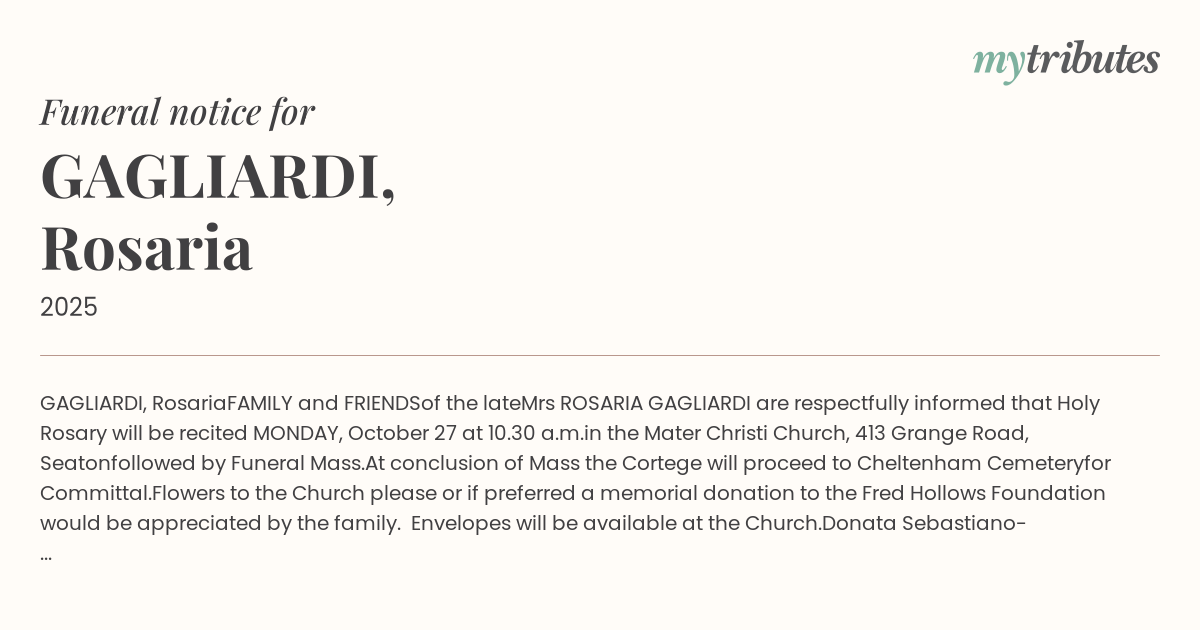Click the "Donata Sebastiano-" text
This screenshot has height=630, width=1200.
coord(924,523)
